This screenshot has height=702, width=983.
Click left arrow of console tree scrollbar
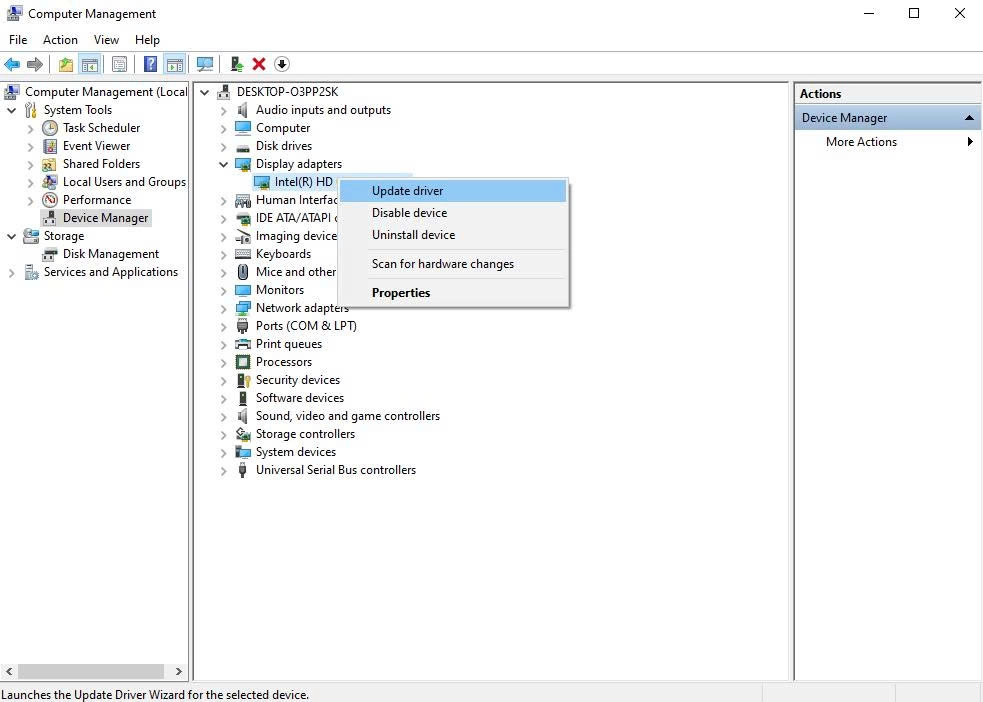coord(9,671)
